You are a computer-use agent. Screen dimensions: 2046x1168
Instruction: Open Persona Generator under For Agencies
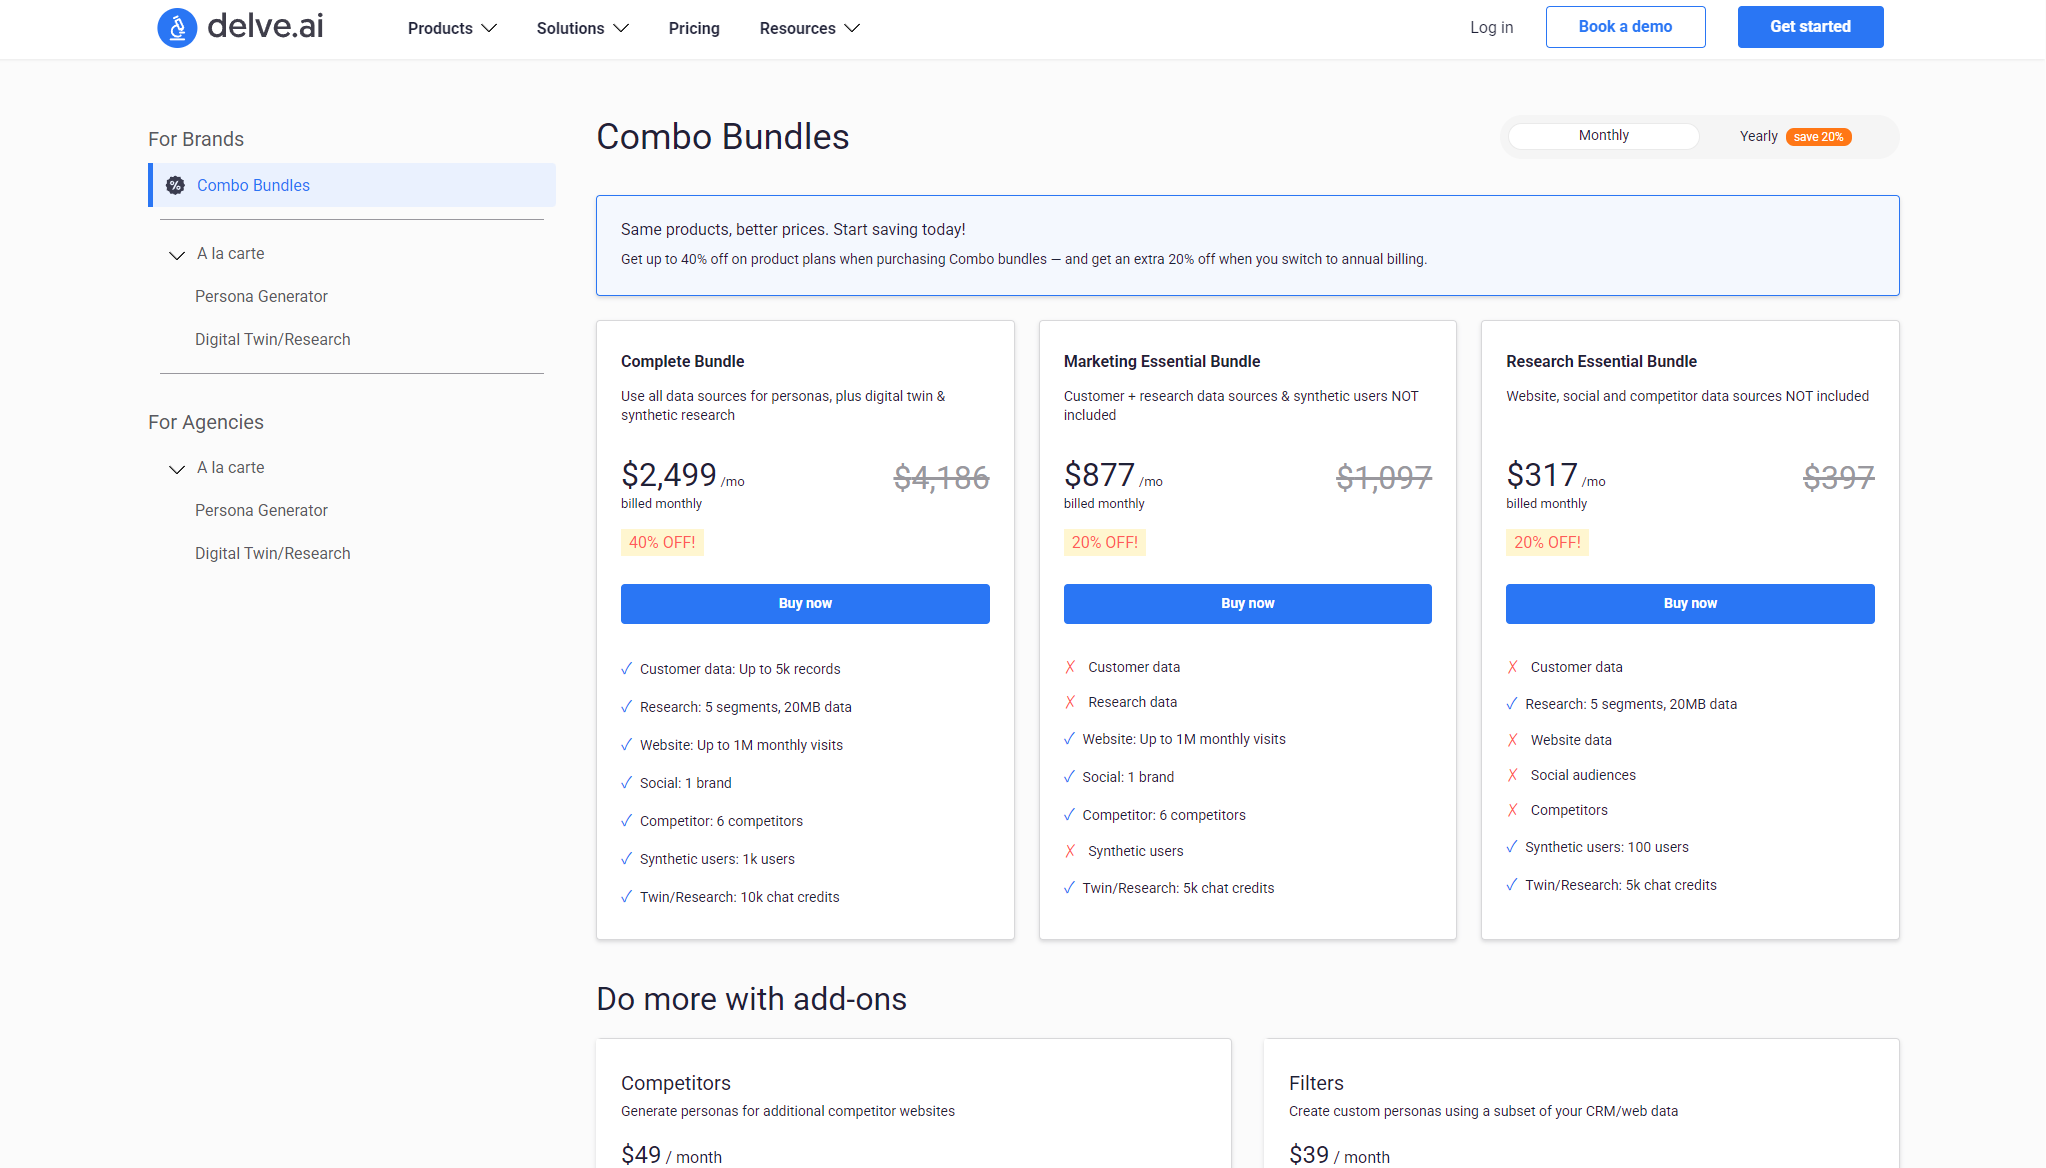[x=261, y=510]
